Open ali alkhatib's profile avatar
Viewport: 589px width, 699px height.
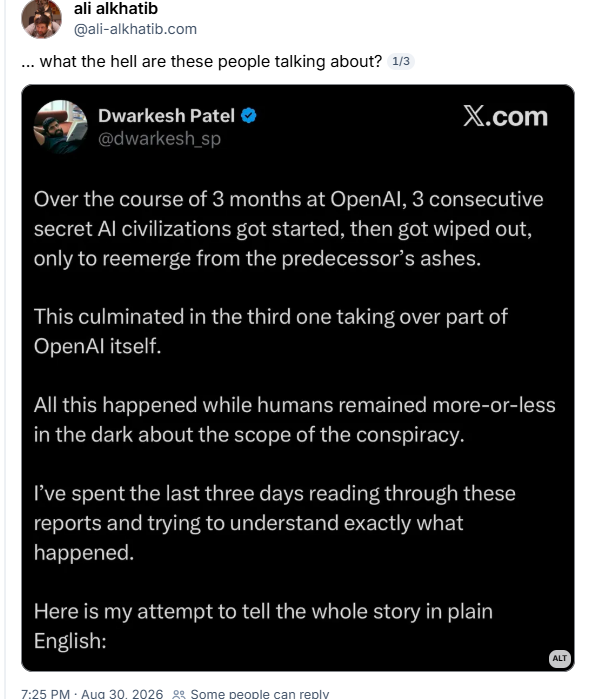pos(41,19)
